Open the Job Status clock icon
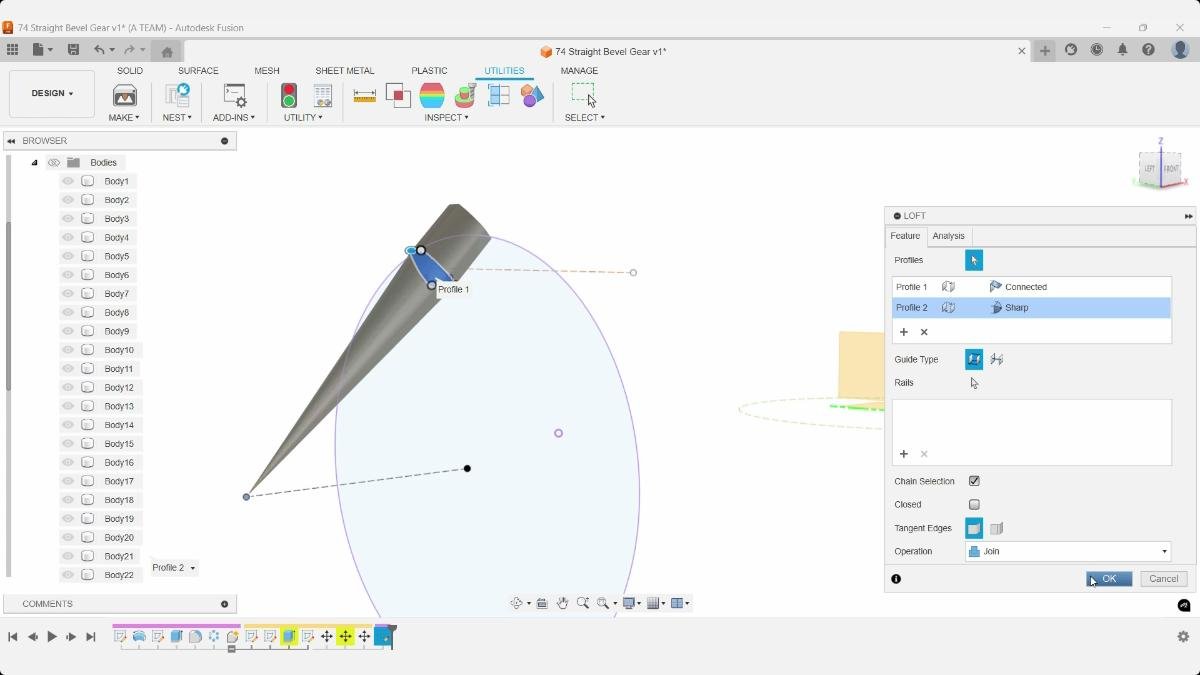Screen dimensions: 1200x675 pos(1097,50)
